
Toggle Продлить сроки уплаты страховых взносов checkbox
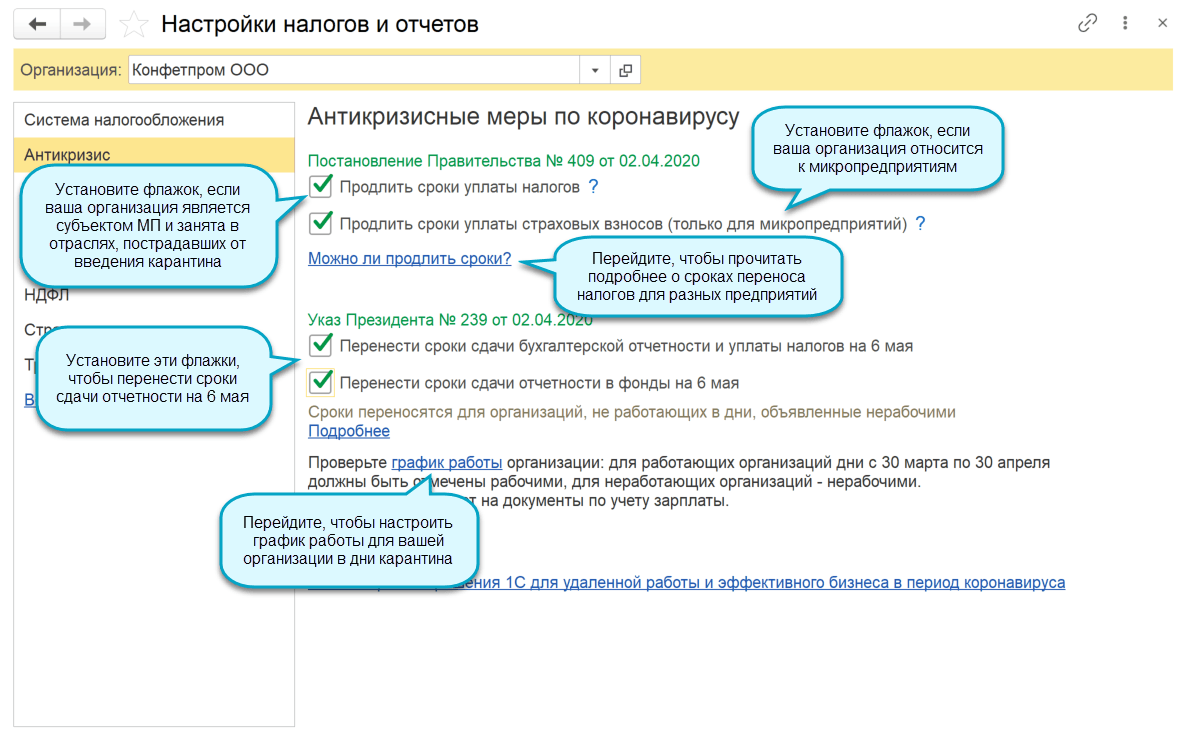[x=321, y=223]
